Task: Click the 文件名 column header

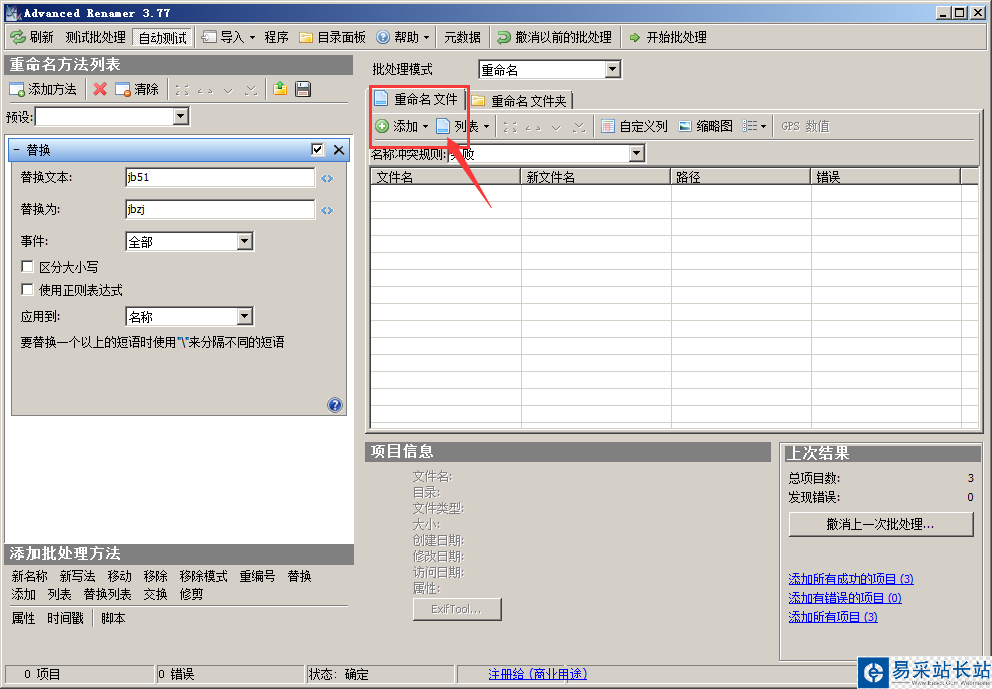Action: tap(445, 177)
